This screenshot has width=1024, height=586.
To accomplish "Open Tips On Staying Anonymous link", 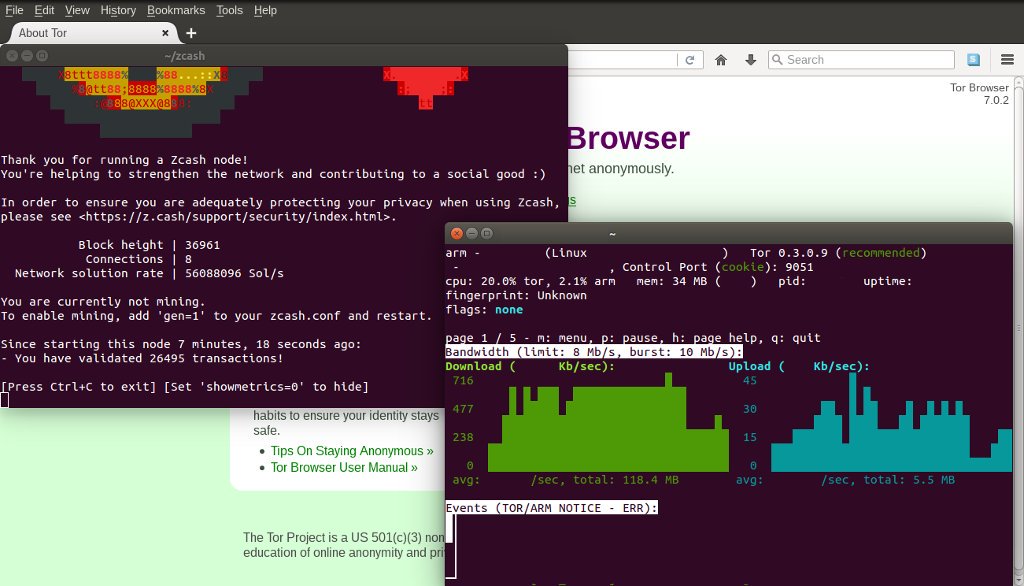I will [352, 451].
